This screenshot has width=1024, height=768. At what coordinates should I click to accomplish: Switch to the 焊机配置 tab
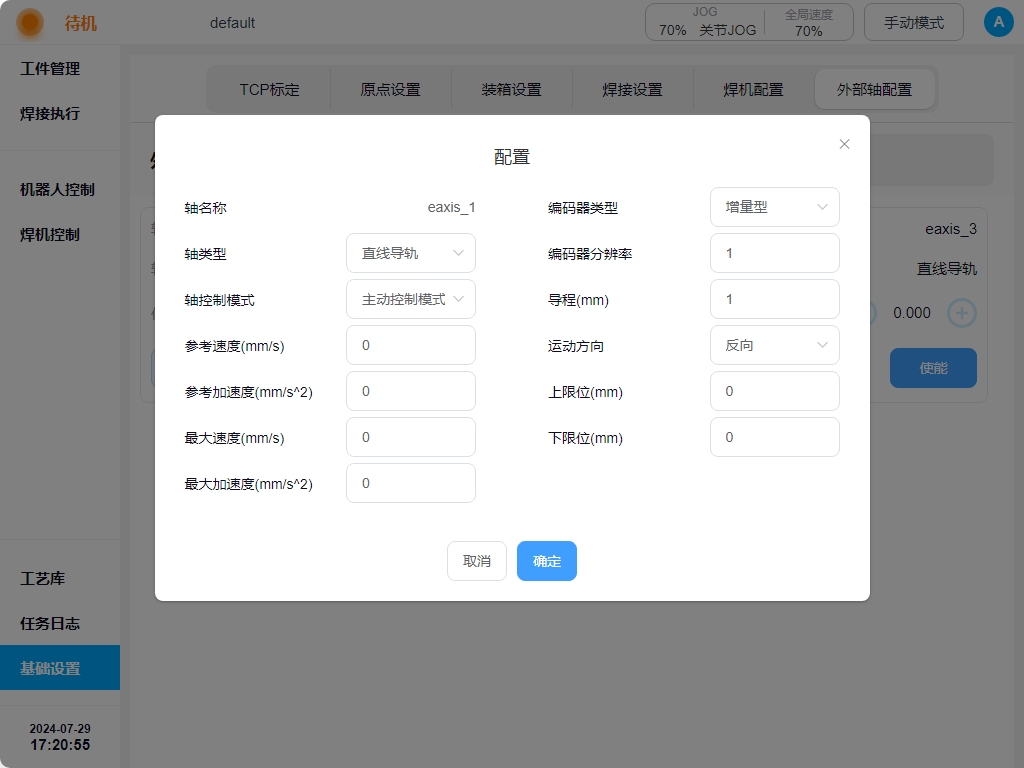pos(753,89)
